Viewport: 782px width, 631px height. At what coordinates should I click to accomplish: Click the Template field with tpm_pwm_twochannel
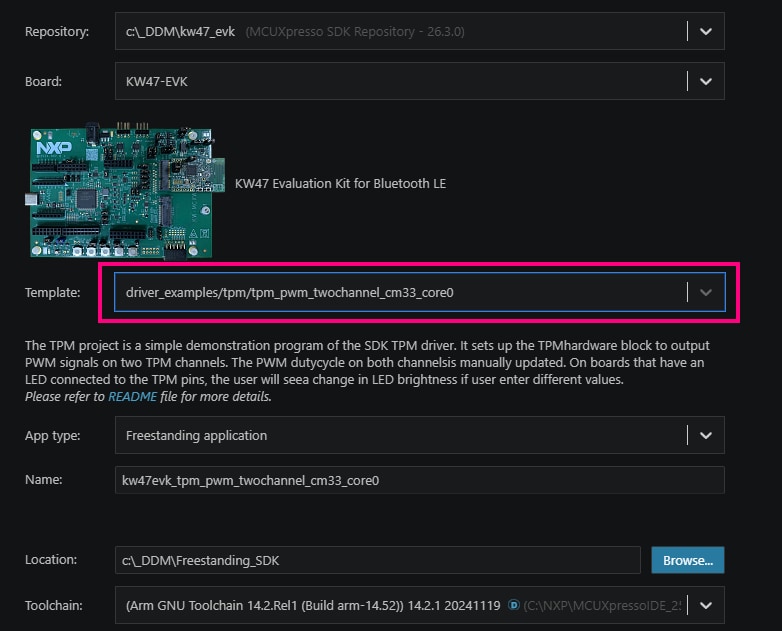tap(419, 292)
